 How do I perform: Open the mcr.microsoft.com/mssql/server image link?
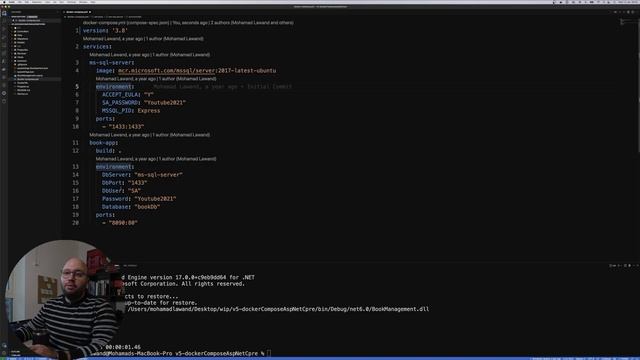point(167,71)
